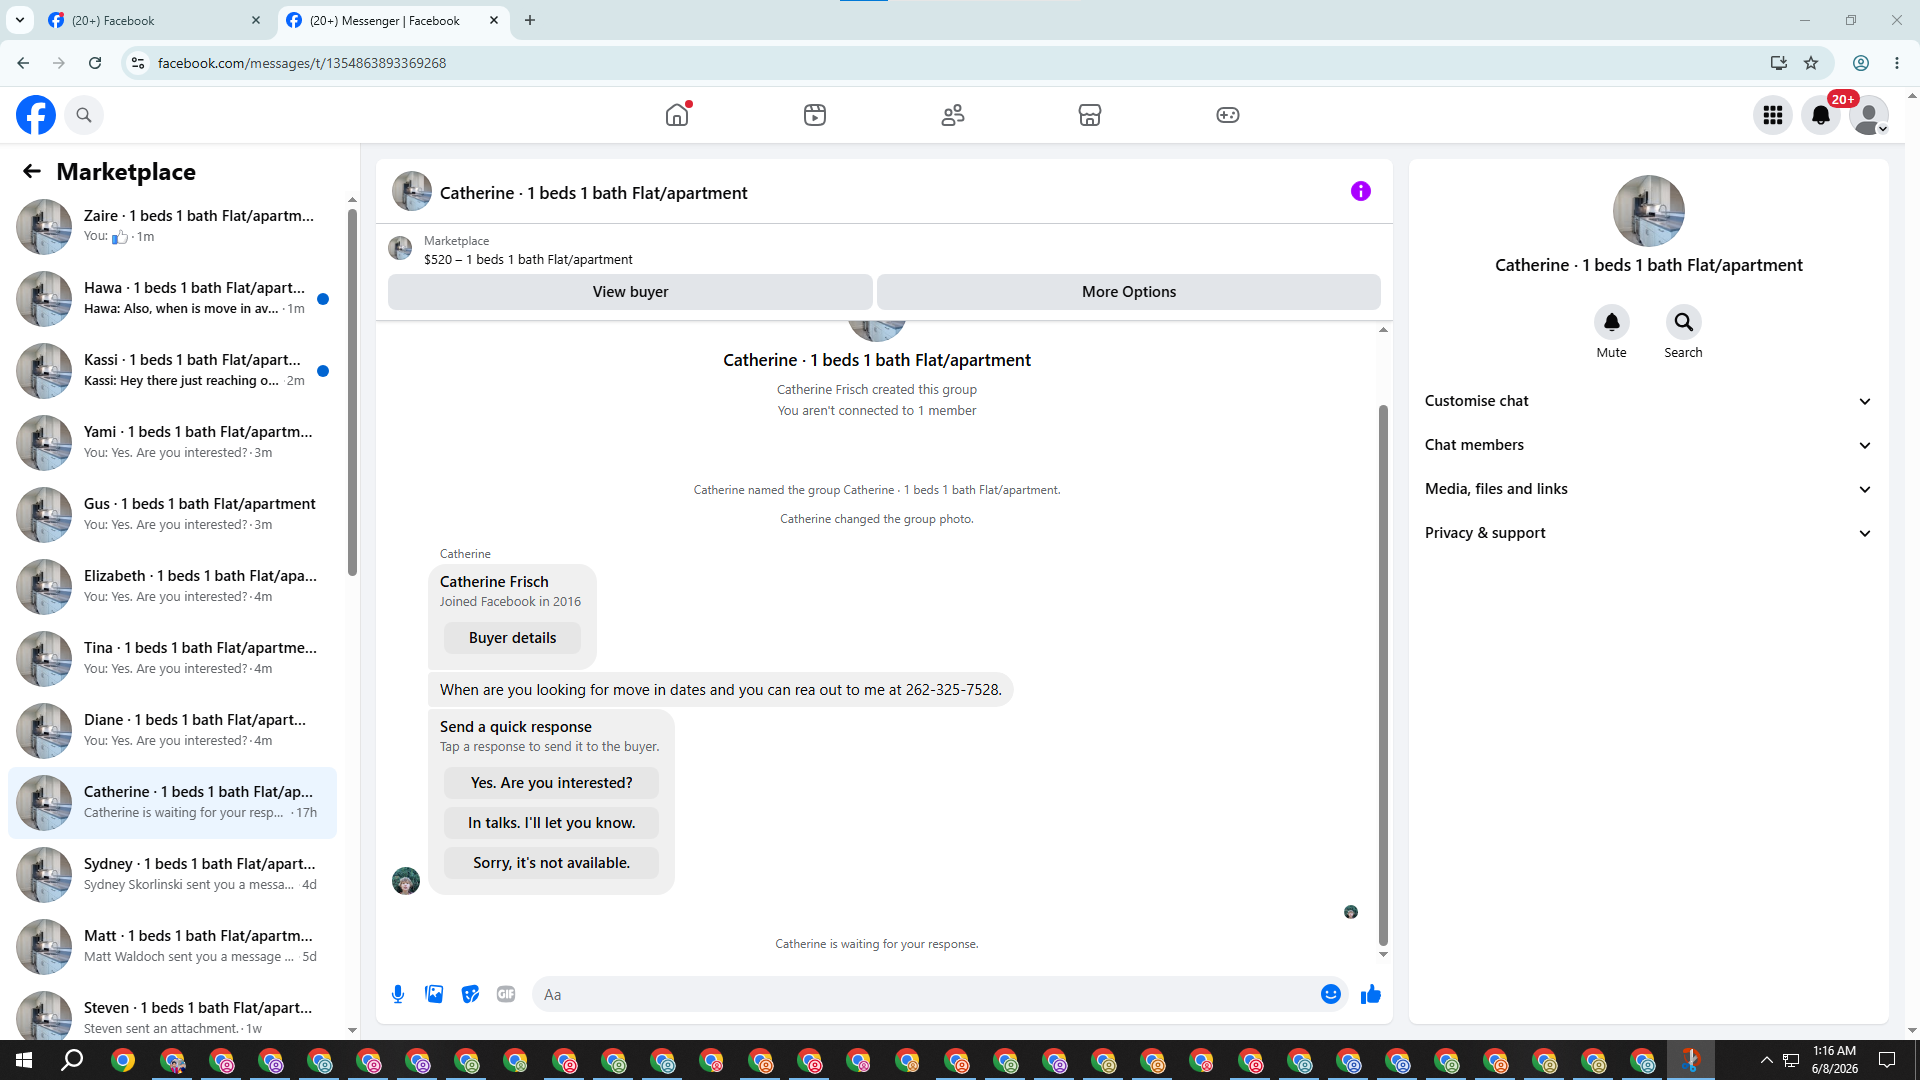Send quick response 'Yes. Are you interested?'
Image resolution: width=1920 pixels, height=1080 pixels.
tap(551, 783)
